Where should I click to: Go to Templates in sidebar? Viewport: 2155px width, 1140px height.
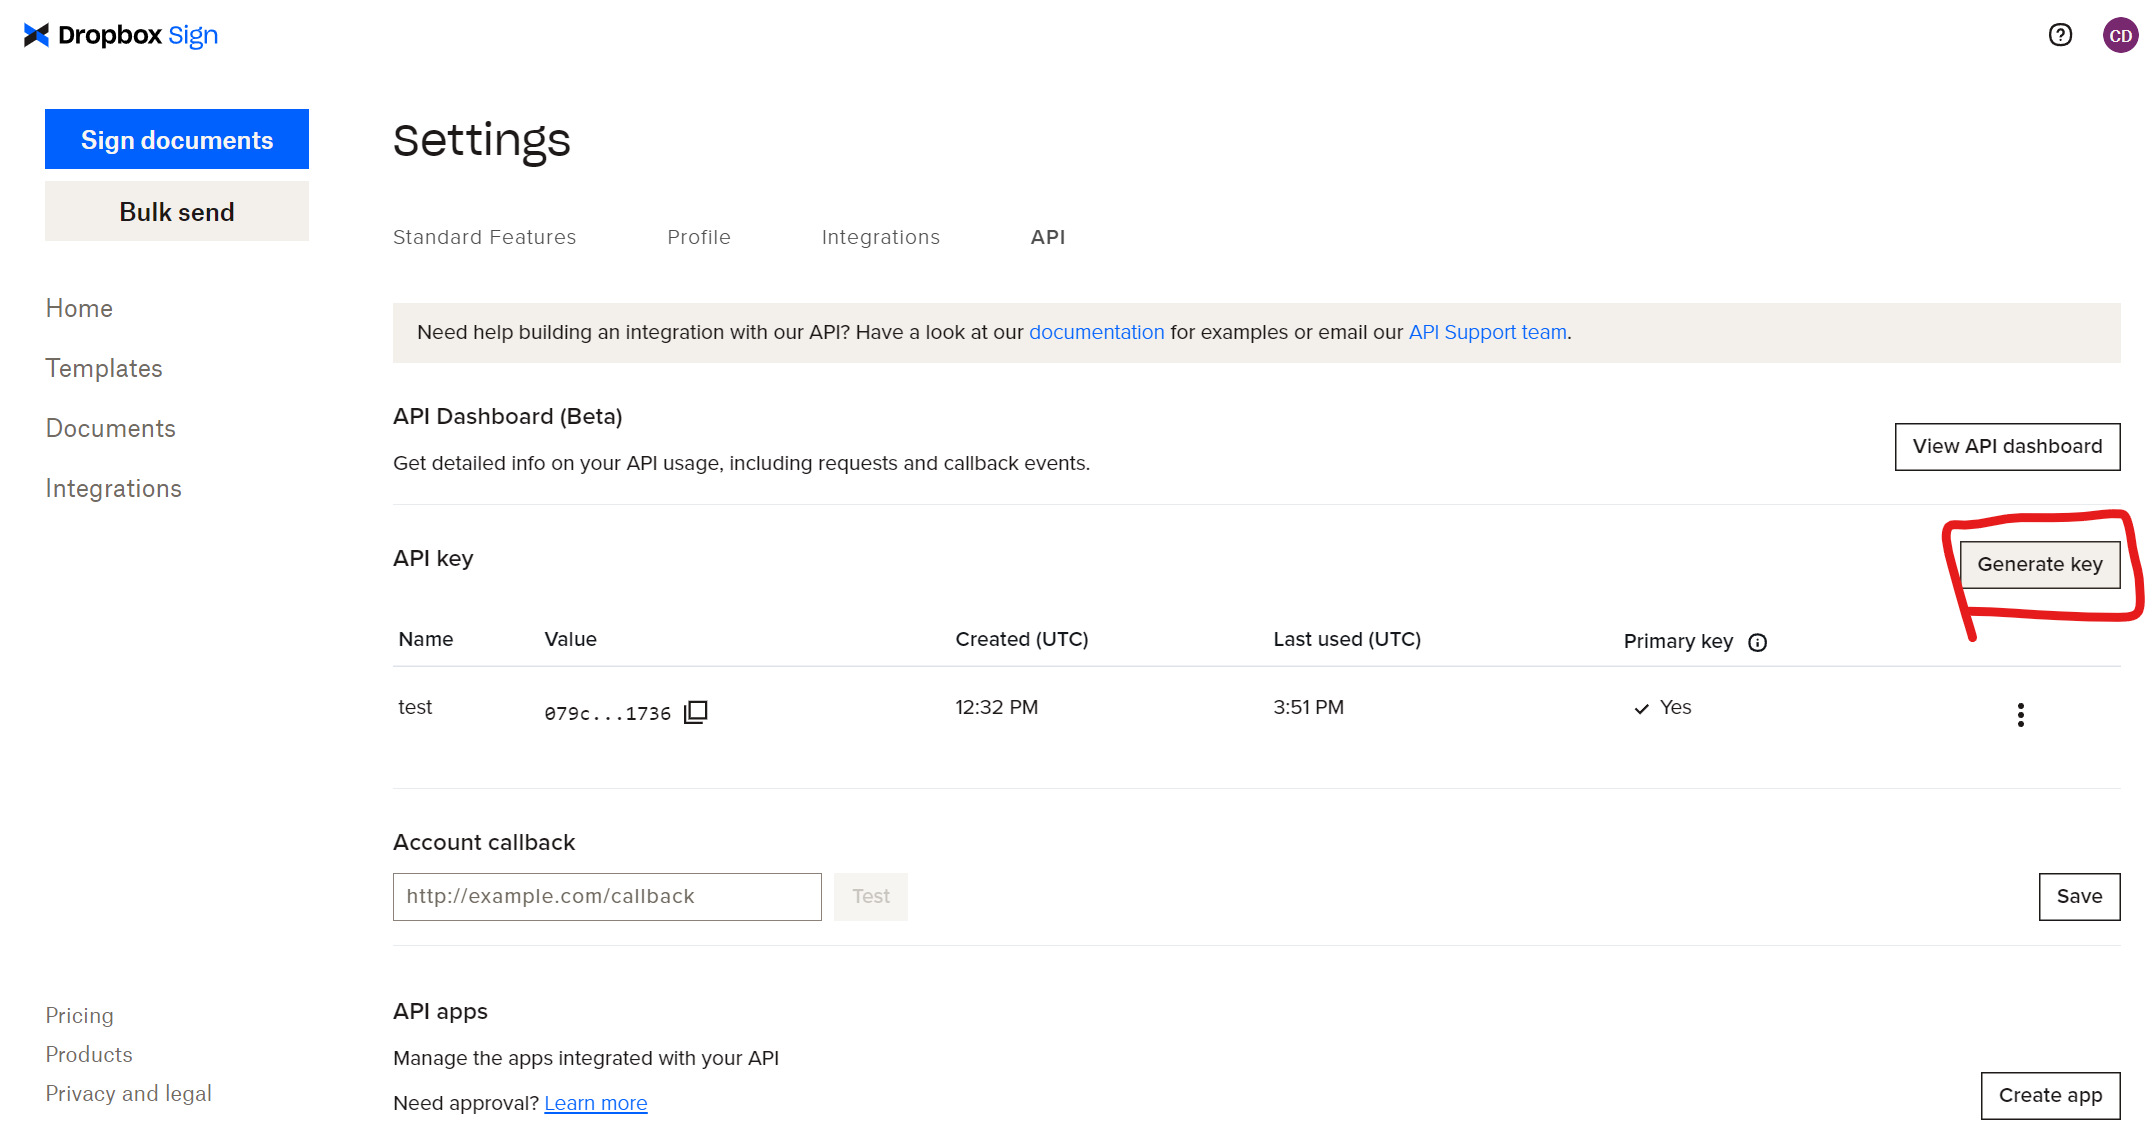[104, 368]
